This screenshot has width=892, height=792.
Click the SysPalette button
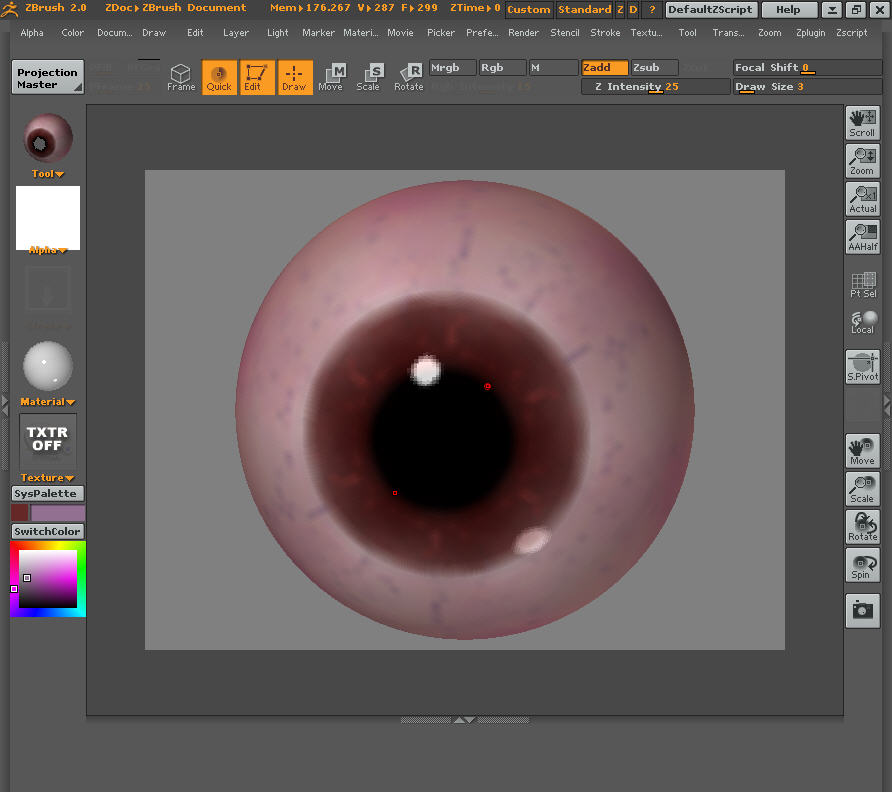click(x=48, y=493)
